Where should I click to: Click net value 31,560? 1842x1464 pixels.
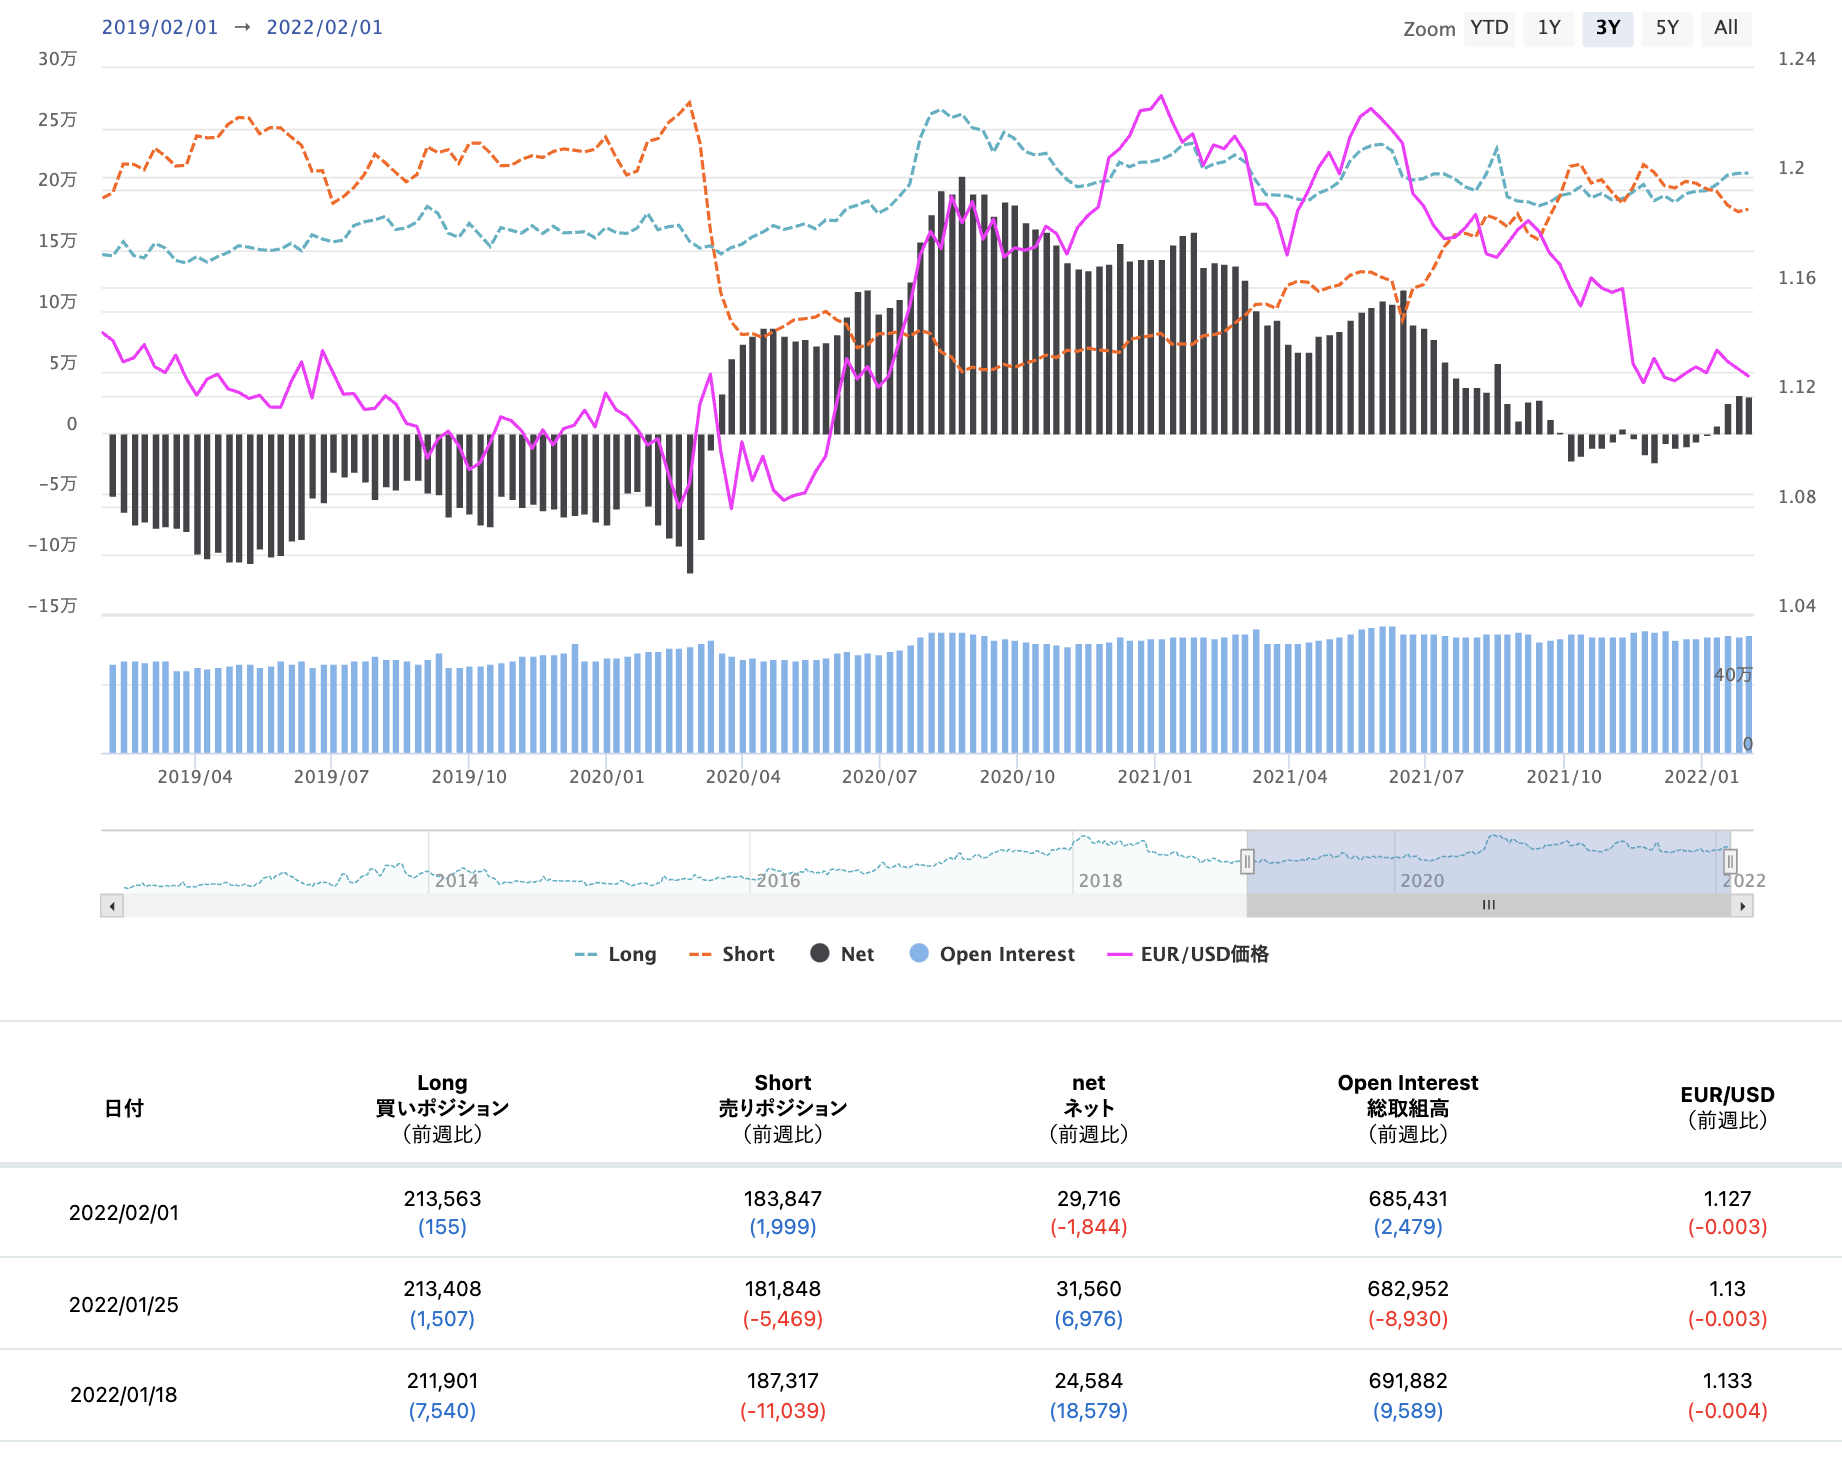[1089, 1289]
